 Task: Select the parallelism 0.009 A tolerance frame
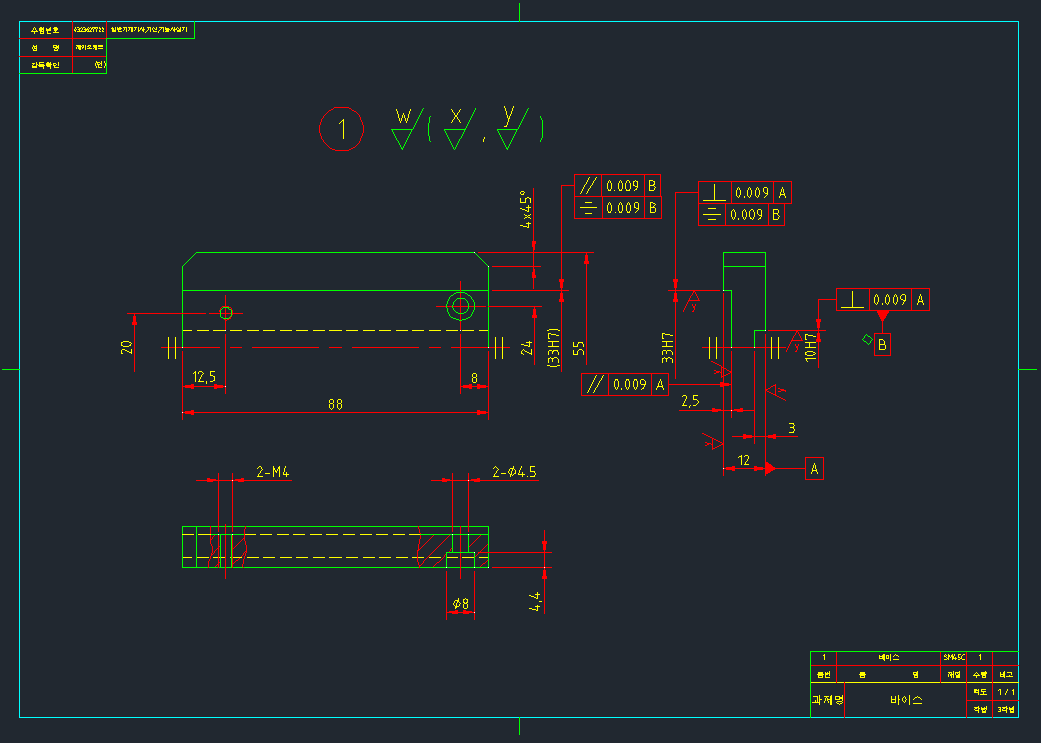point(625,384)
